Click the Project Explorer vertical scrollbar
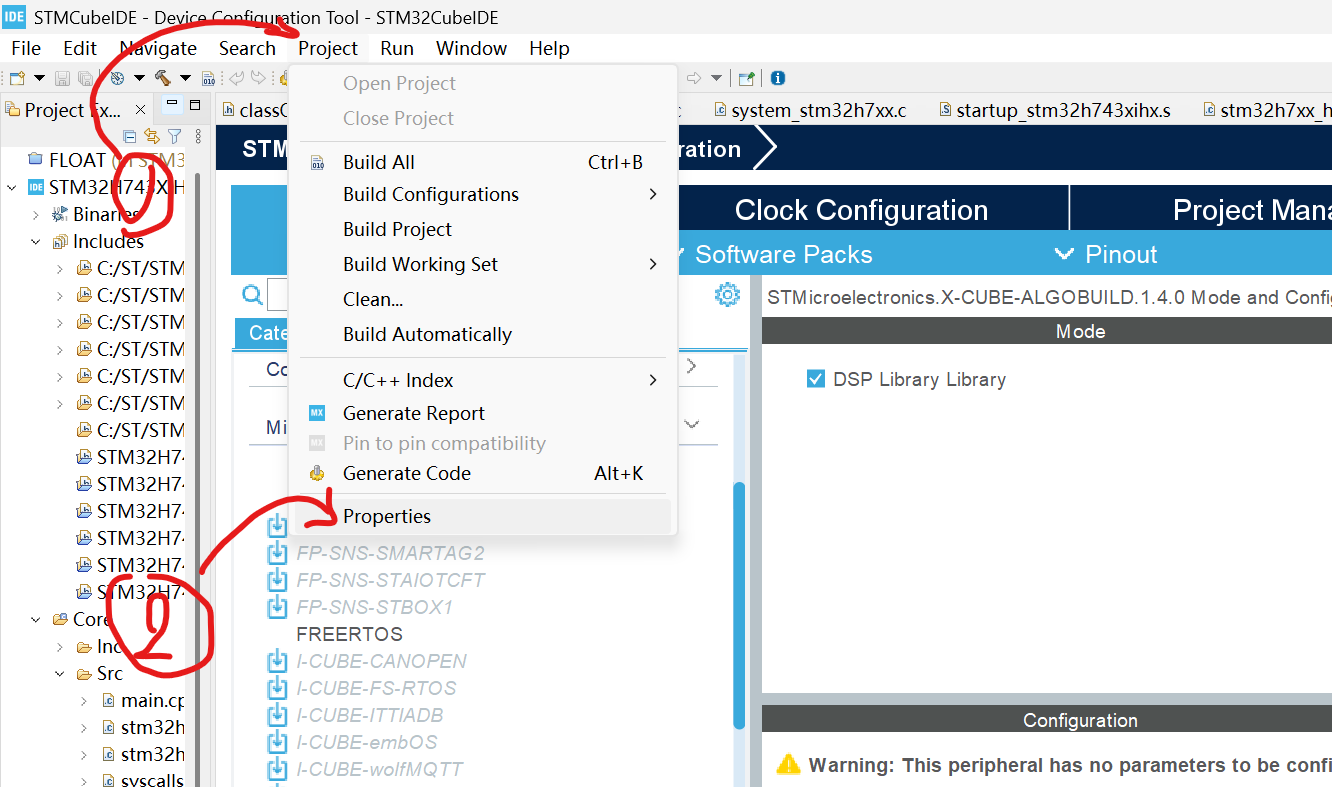Screen dimensions: 1332x787 (x=198, y=480)
